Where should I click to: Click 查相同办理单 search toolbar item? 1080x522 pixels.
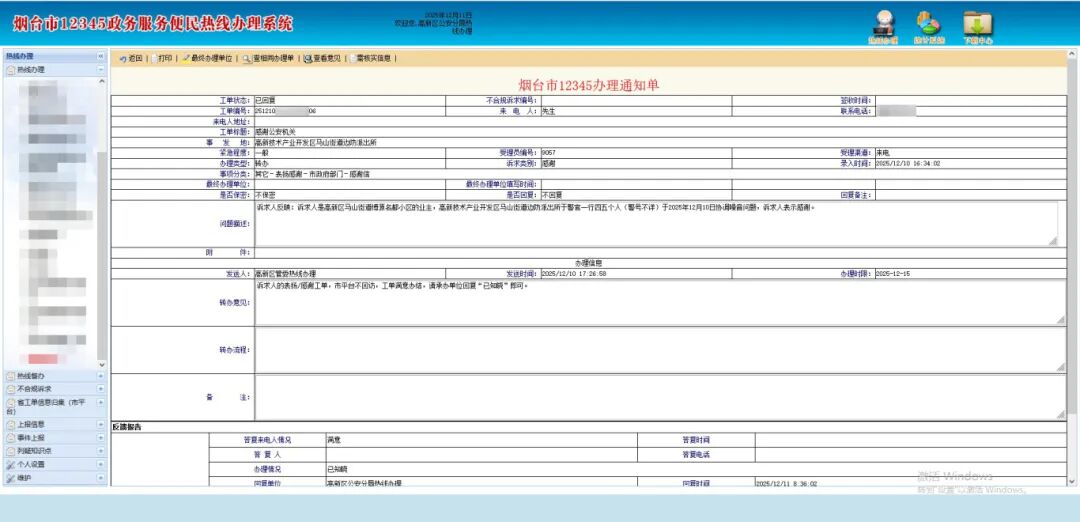tap(268, 59)
